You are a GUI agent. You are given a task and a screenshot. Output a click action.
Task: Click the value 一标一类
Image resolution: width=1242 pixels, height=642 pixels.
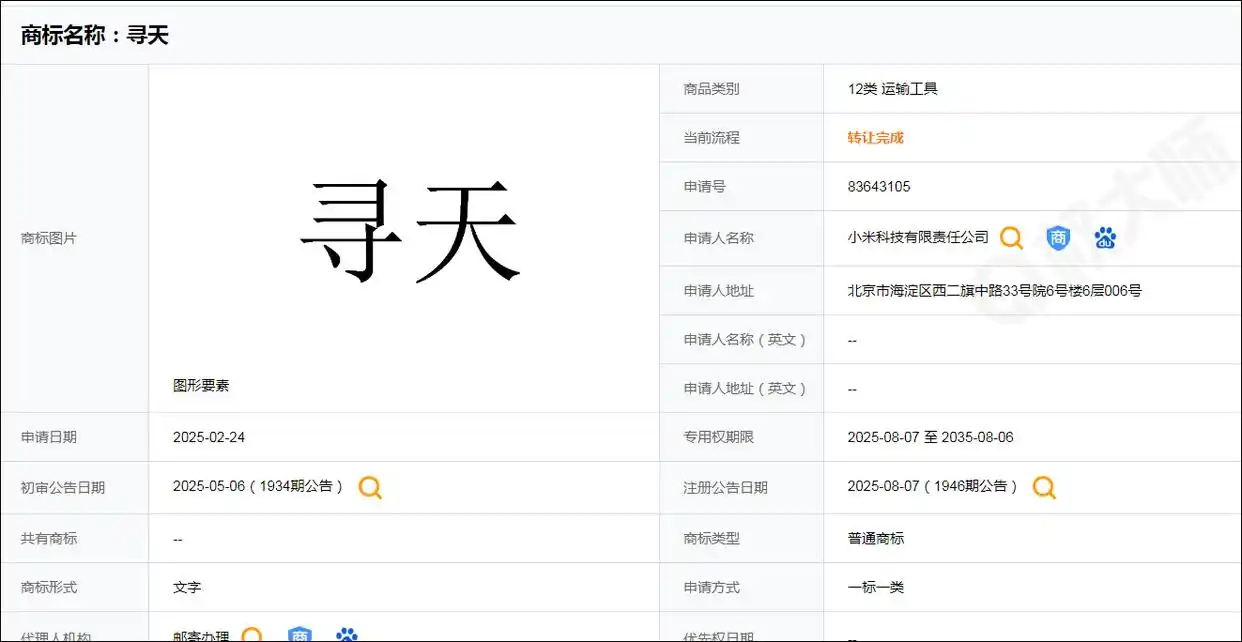click(875, 587)
